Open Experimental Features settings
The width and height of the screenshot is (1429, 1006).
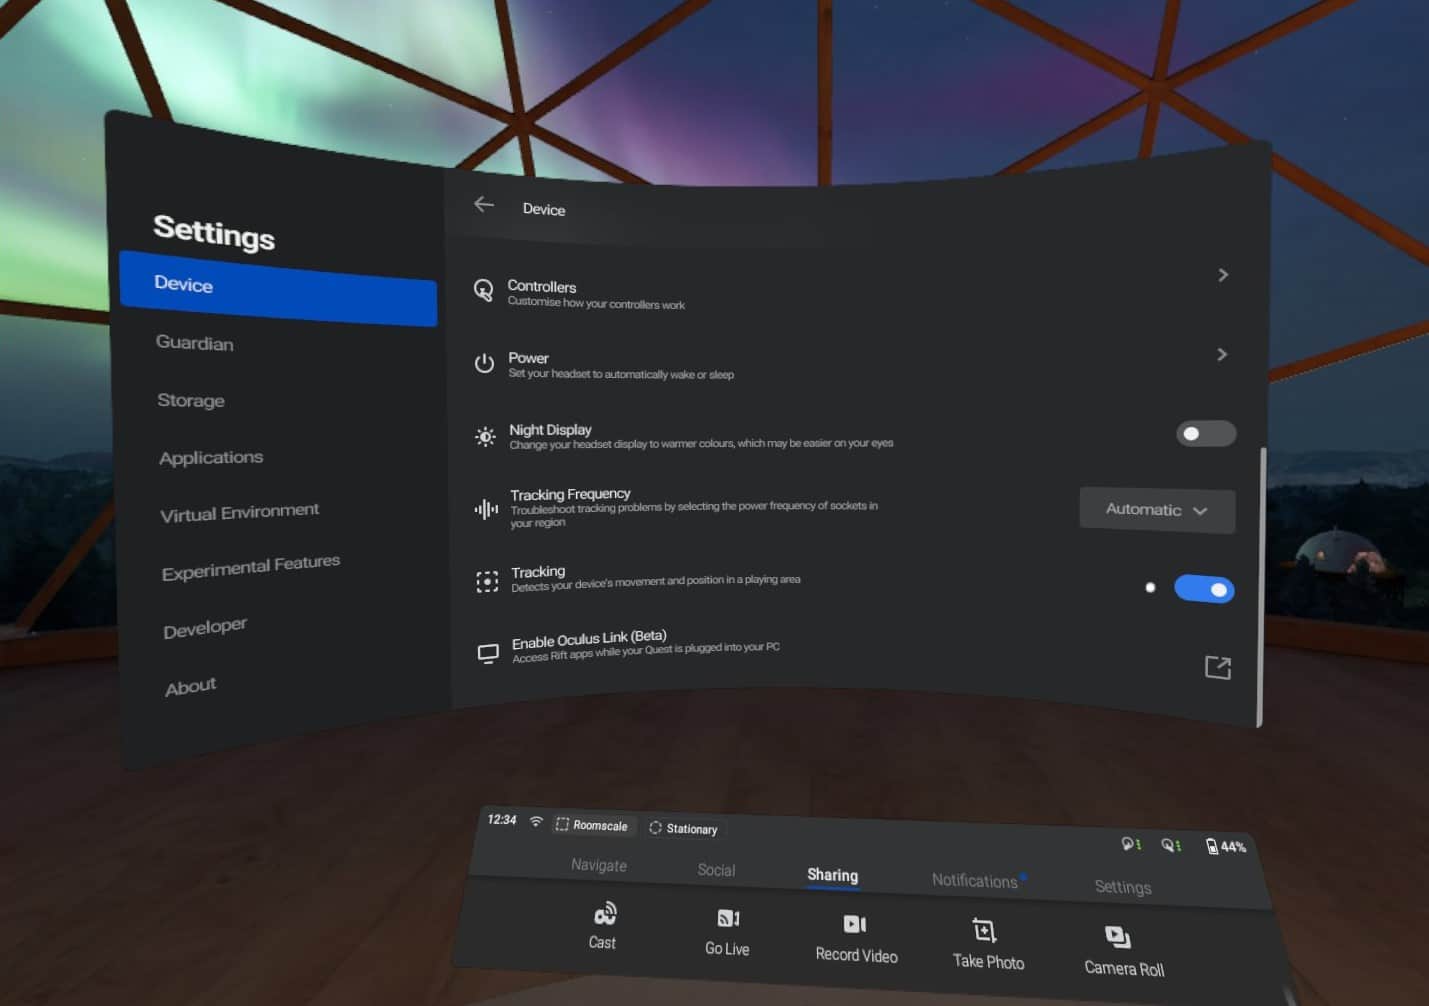(x=250, y=563)
